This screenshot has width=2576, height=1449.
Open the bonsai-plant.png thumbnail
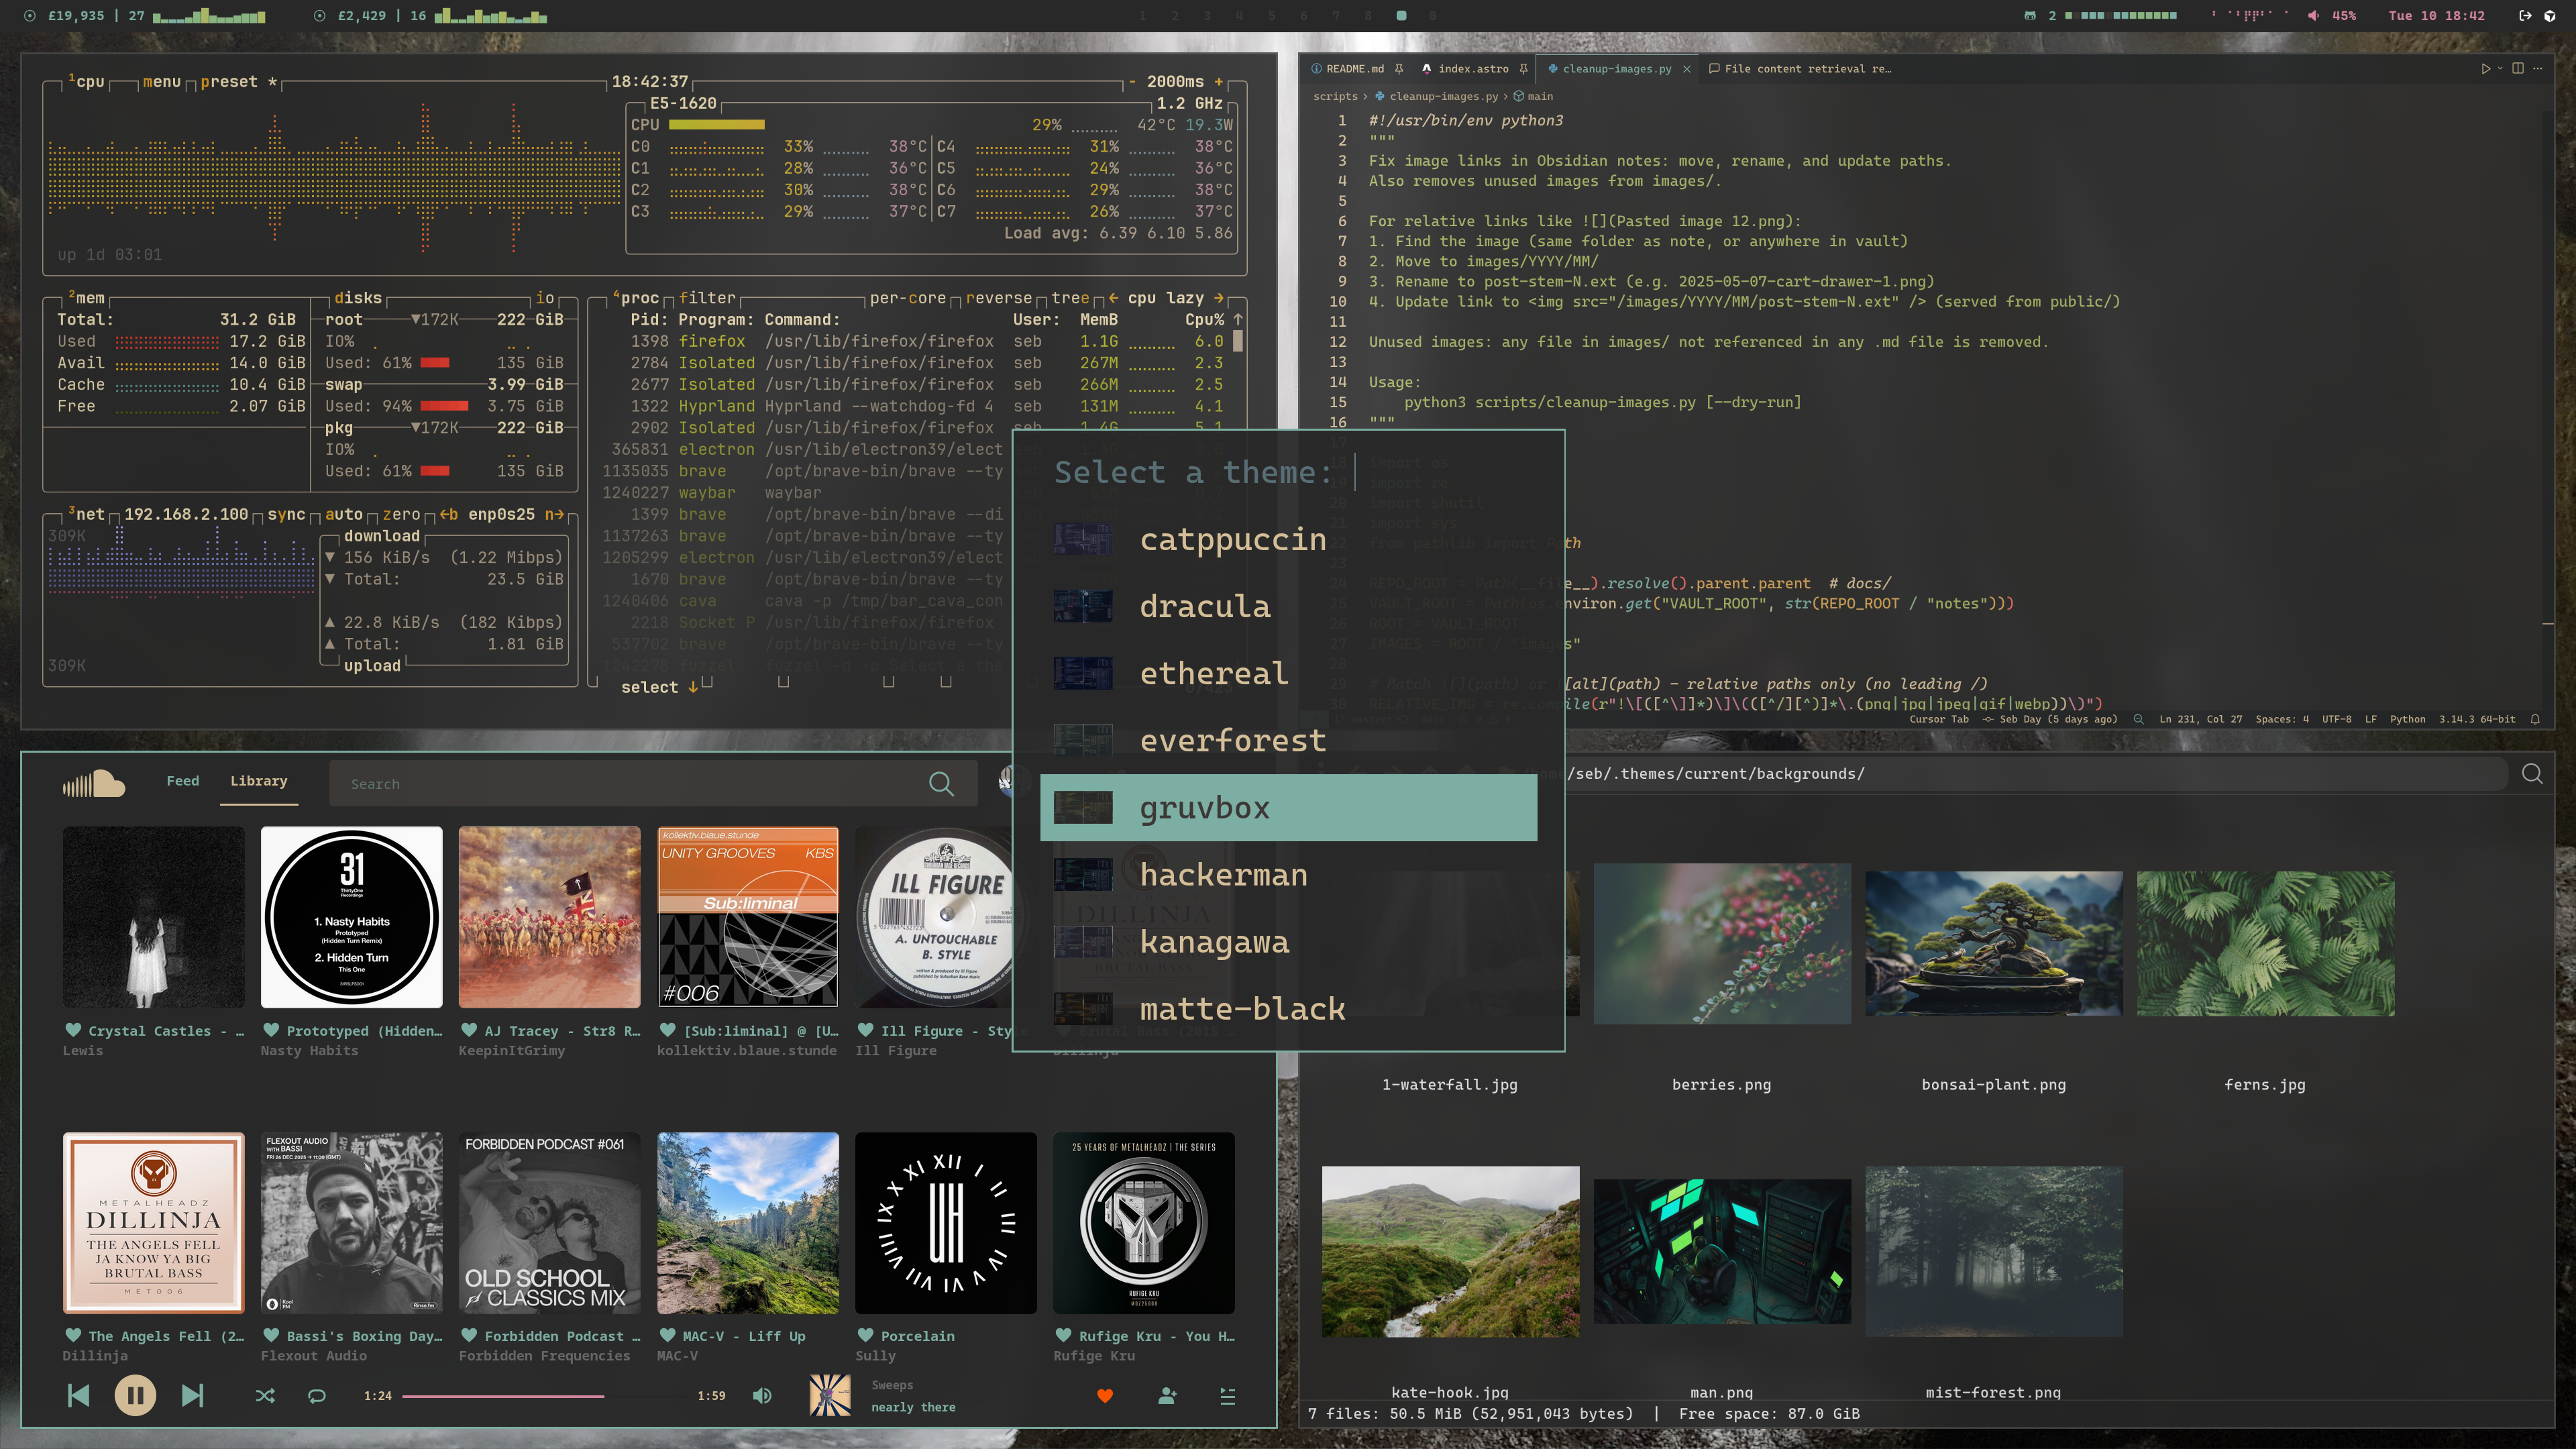click(x=1993, y=944)
